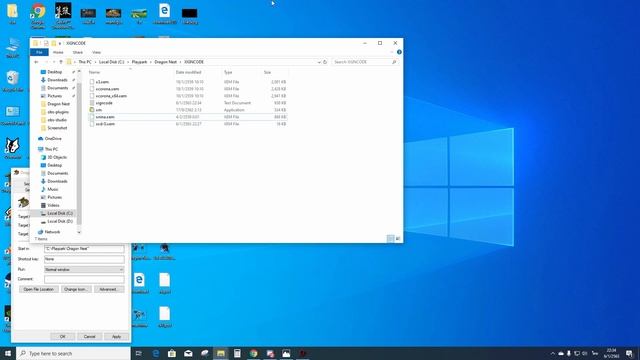Image resolution: width=640 pixels, height=360 pixels.
Task: Go up one folder level
Action: point(61,62)
